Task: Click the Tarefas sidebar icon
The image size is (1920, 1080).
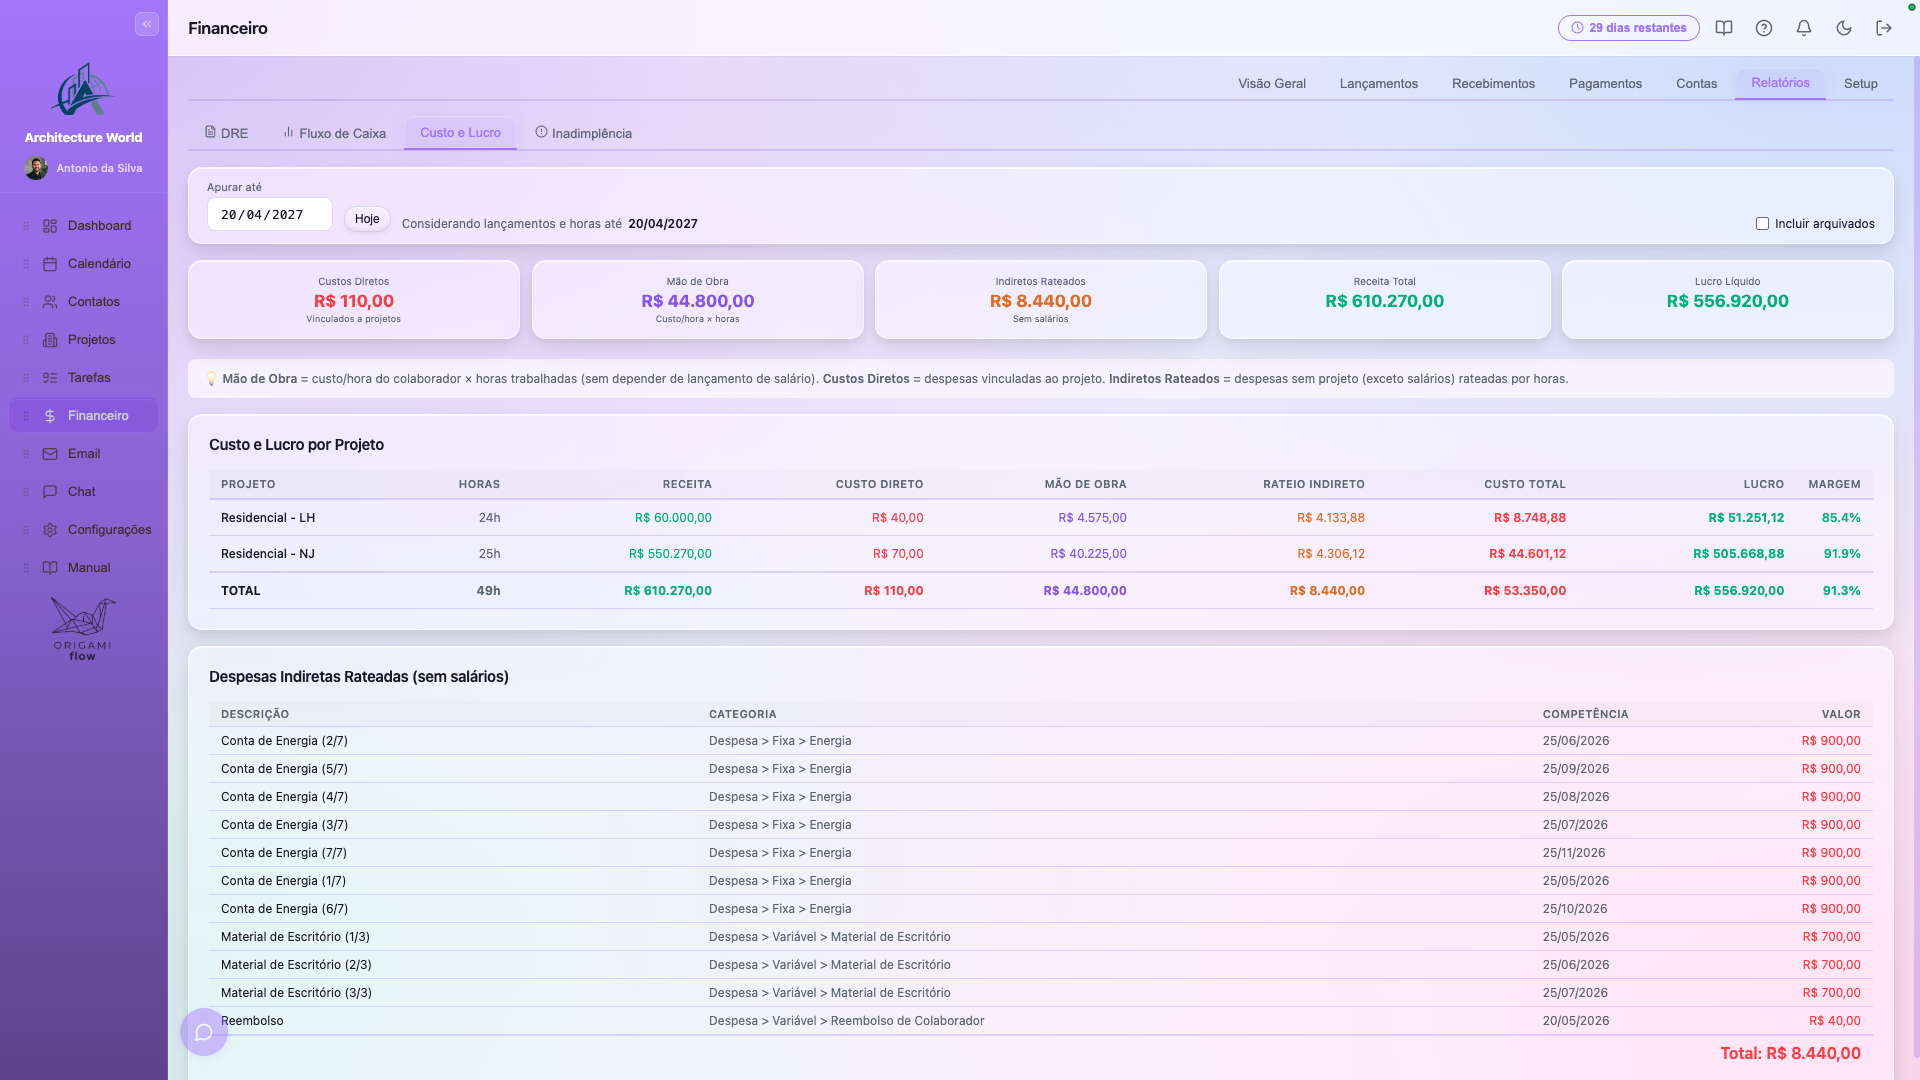Action: point(50,378)
